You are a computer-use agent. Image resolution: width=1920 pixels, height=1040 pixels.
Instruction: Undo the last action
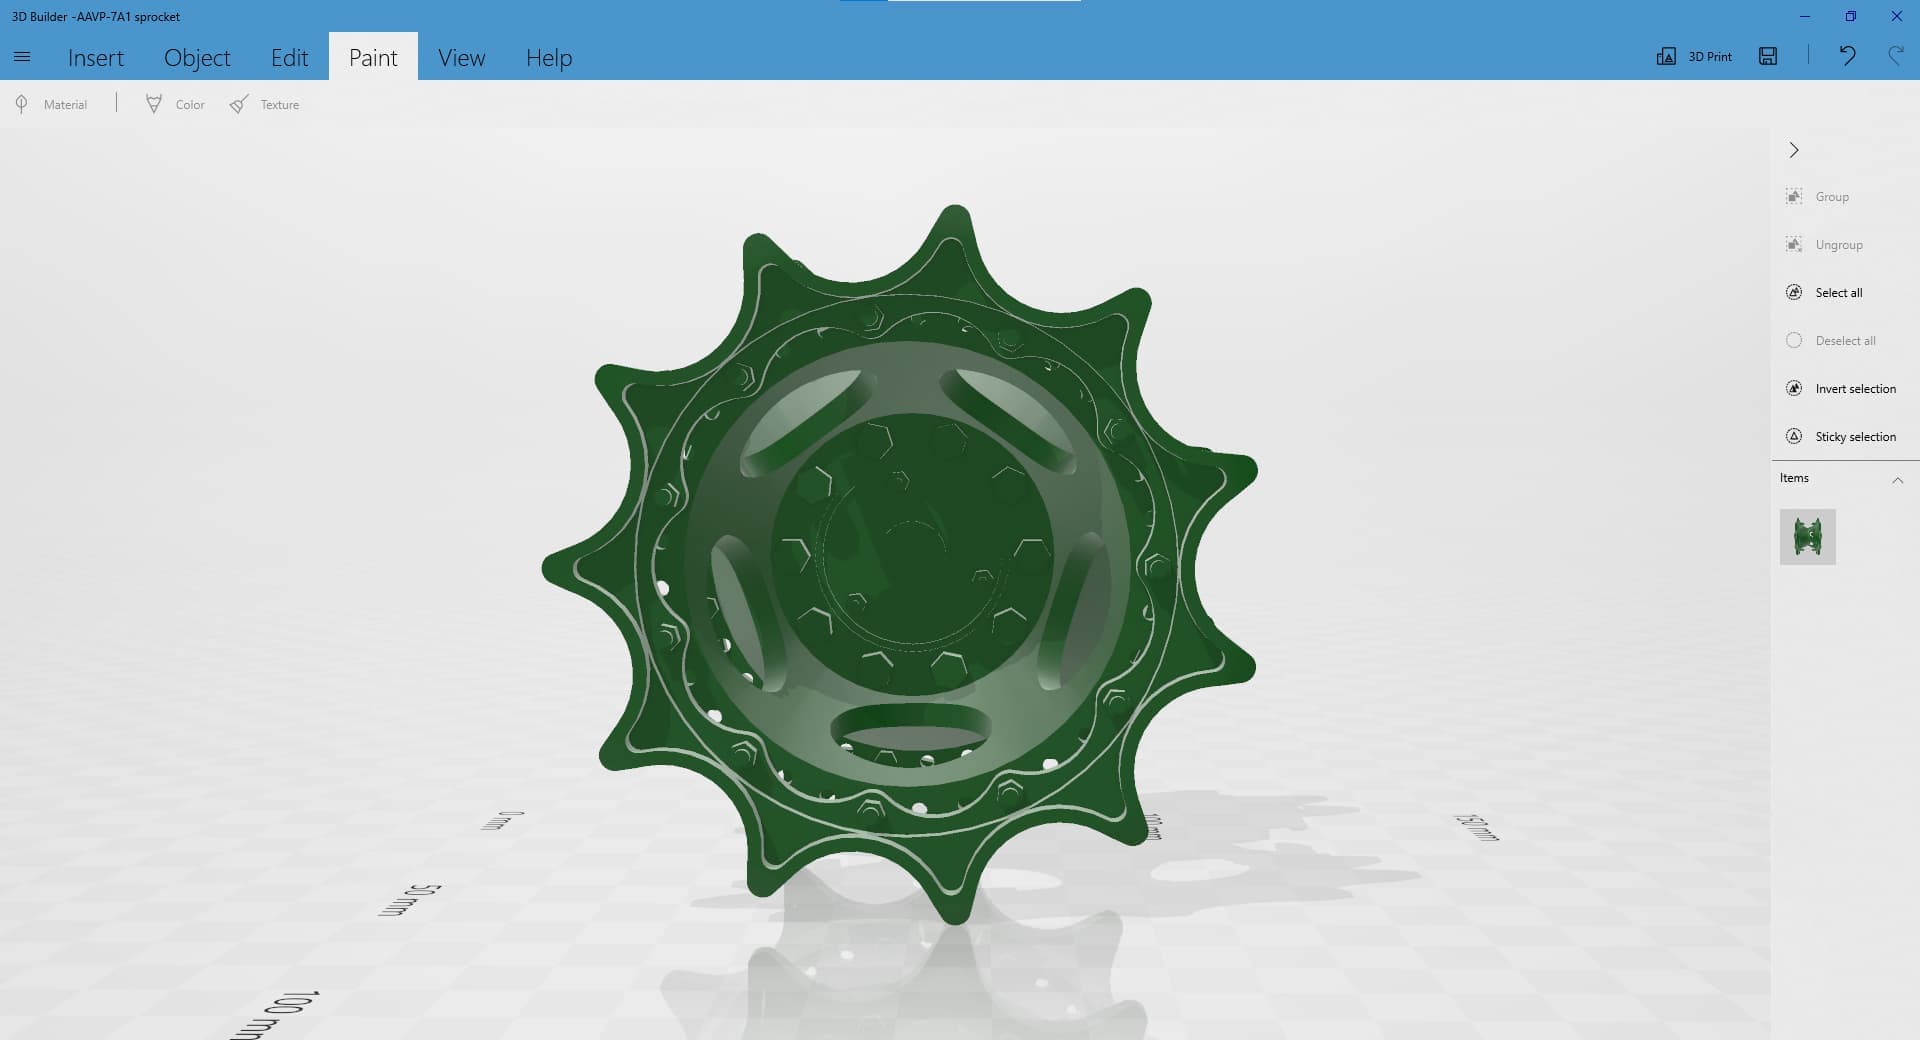coord(1847,57)
